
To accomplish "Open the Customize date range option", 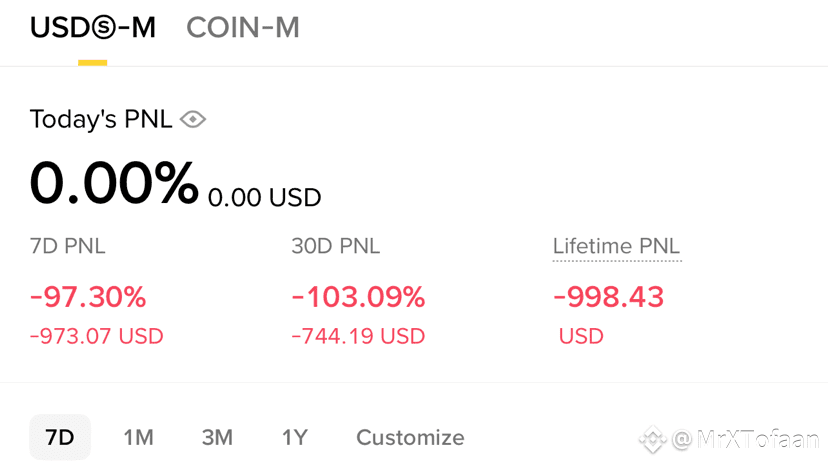I will pos(410,437).
